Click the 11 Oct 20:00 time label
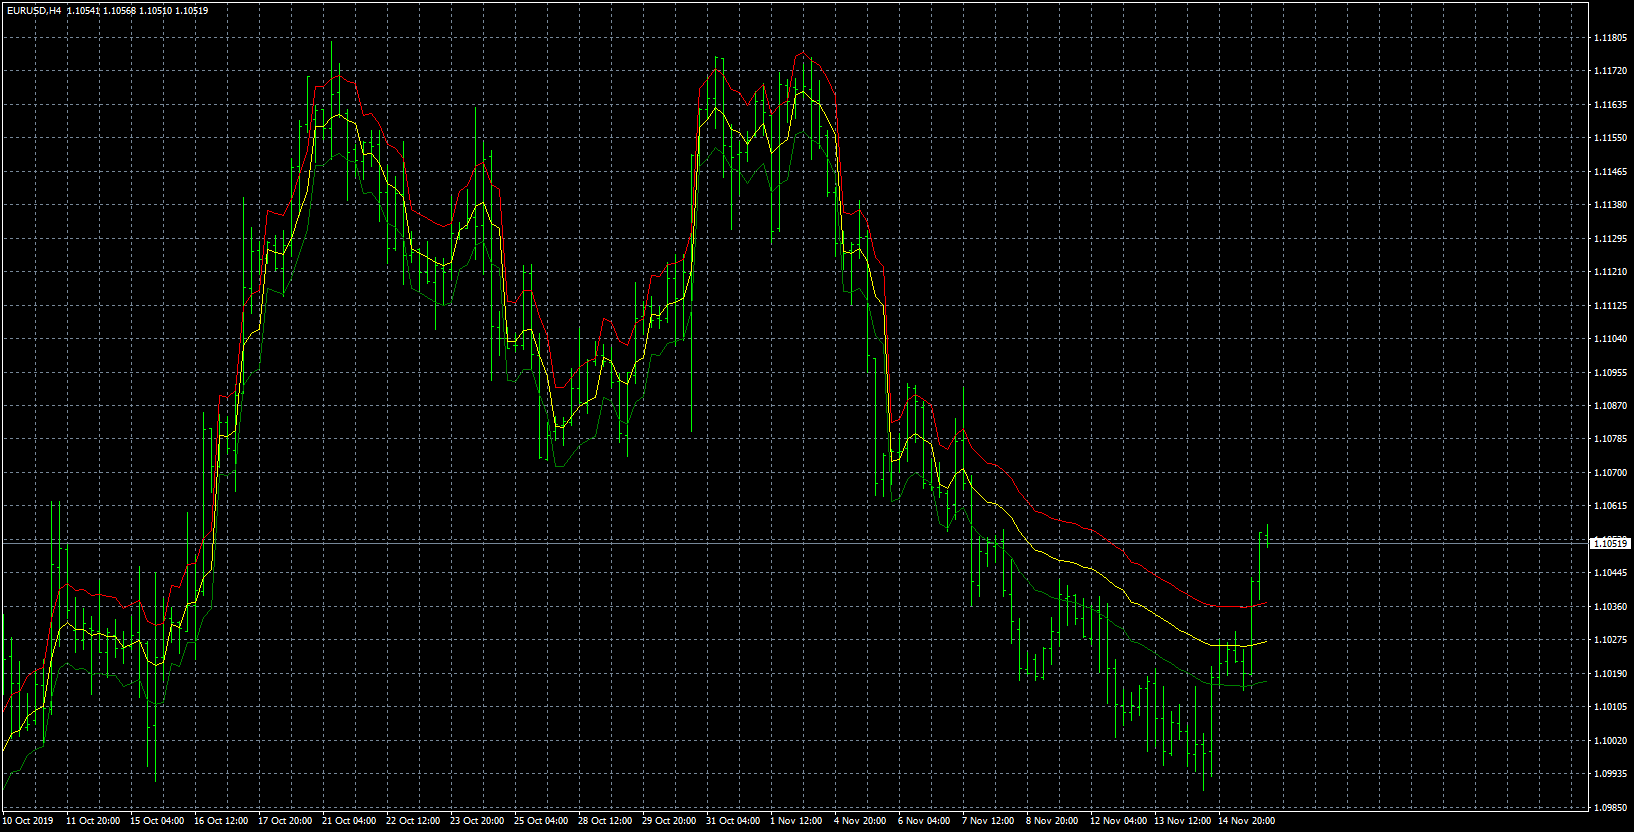 pos(93,821)
